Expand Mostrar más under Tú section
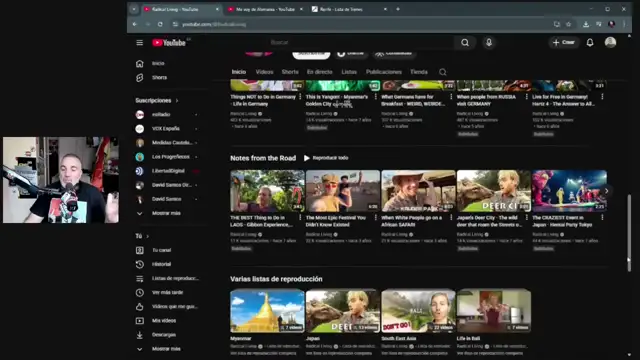 (x=167, y=349)
